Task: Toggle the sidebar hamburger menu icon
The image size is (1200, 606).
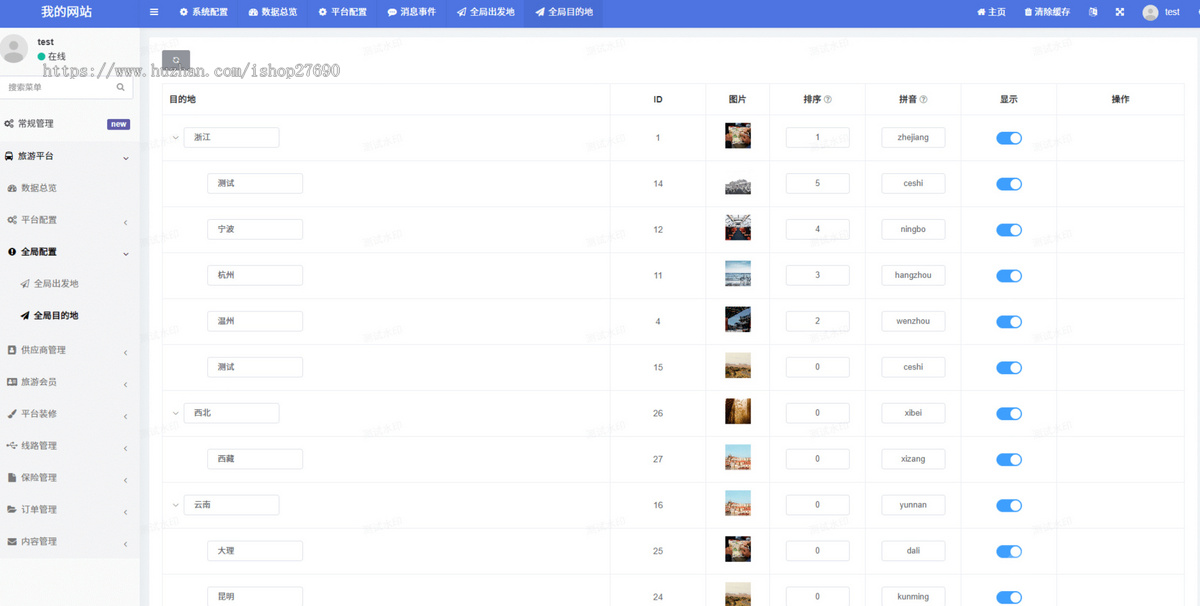Action: click(x=154, y=12)
